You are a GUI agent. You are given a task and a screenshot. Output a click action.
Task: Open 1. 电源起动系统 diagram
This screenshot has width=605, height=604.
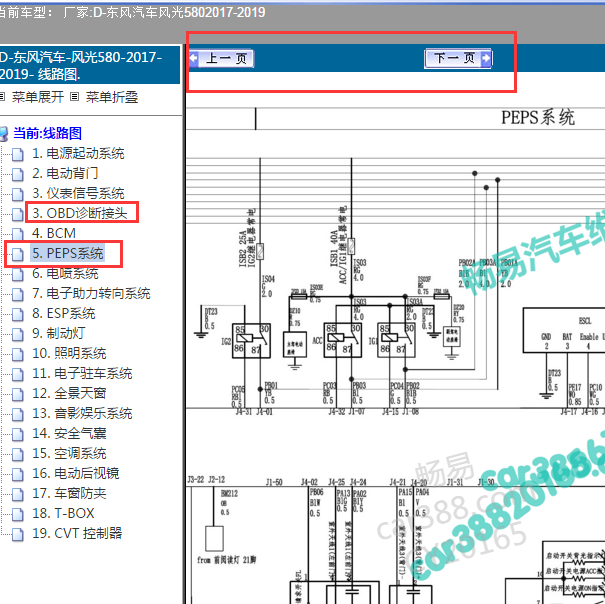click(x=78, y=154)
